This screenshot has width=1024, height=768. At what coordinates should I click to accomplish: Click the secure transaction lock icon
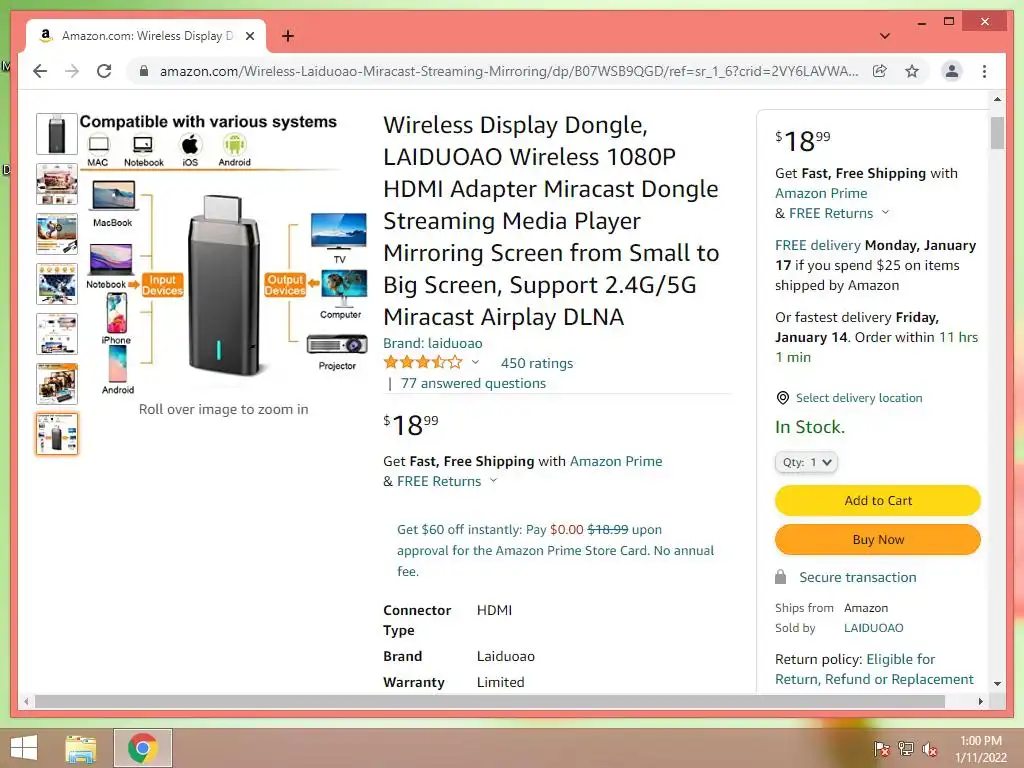pos(780,577)
